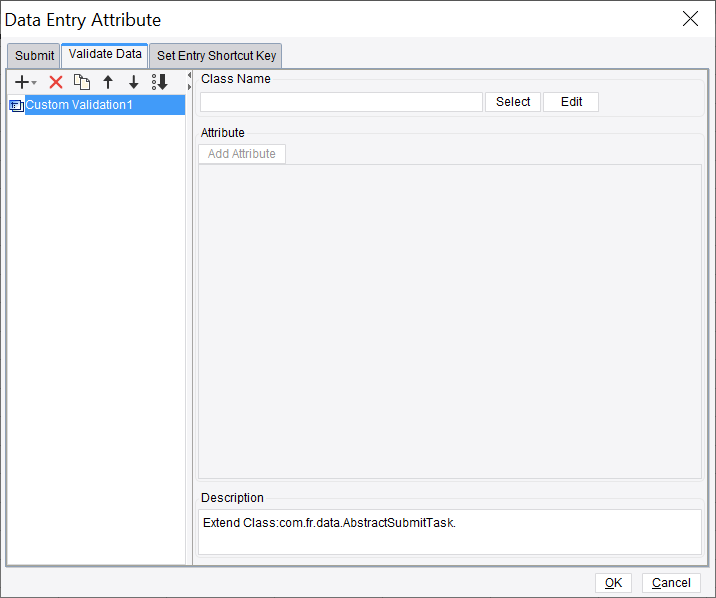Click the plus icon to add validation
This screenshot has height=598, width=716.
click(x=21, y=82)
